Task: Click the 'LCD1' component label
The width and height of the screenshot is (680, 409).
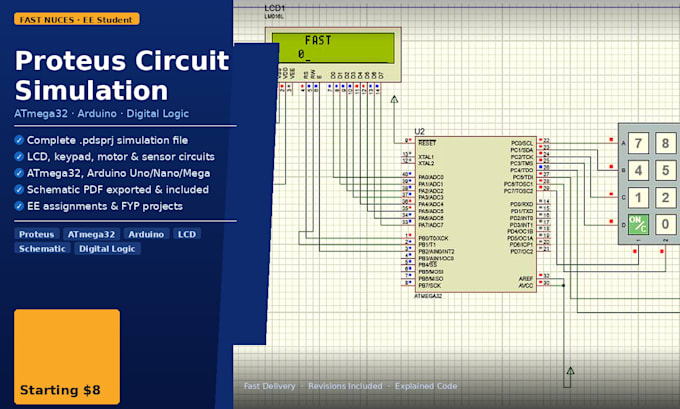Action: click(275, 8)
